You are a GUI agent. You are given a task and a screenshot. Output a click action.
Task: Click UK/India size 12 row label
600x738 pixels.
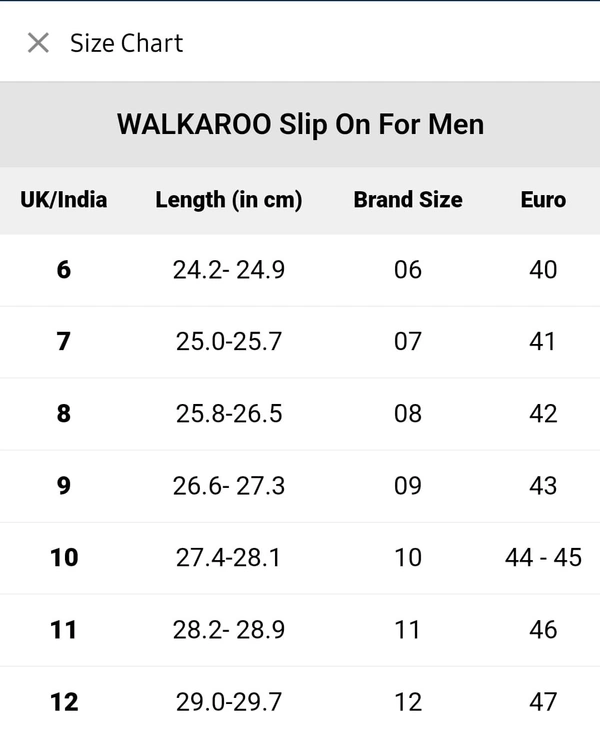coord(64,701)
